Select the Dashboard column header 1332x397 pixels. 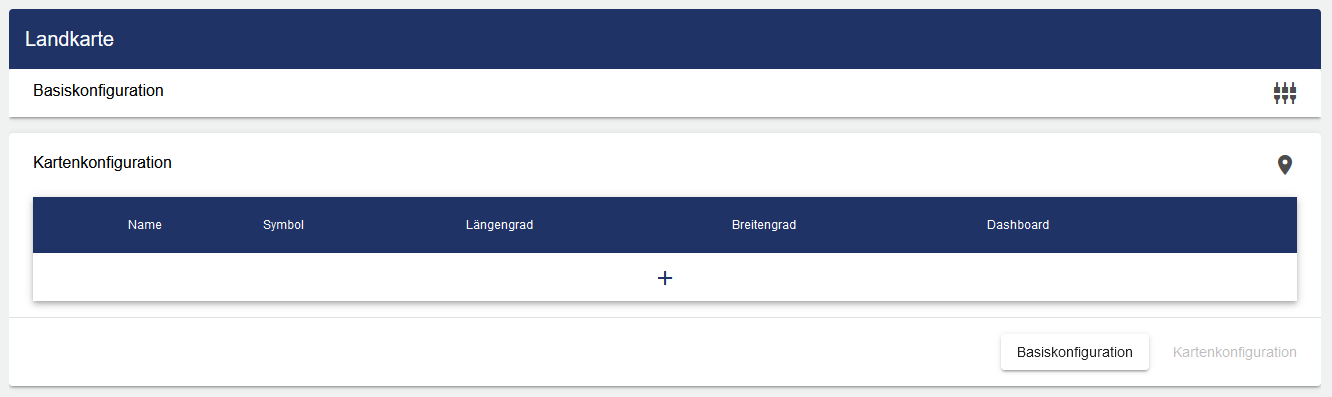coord(1018,225)
